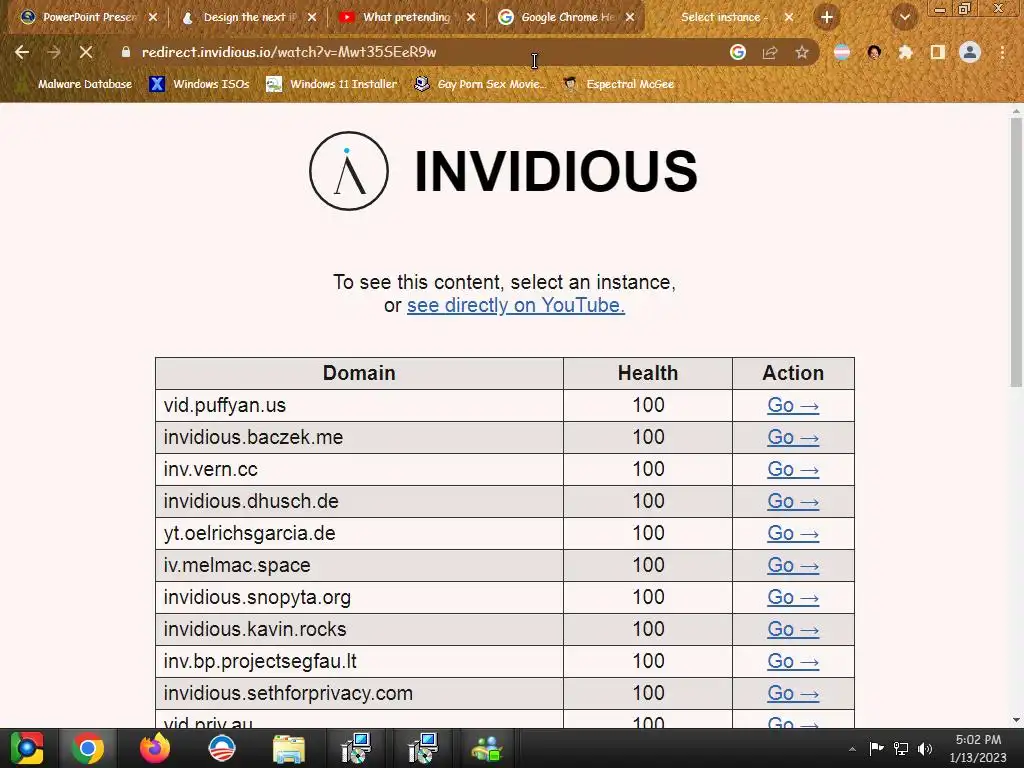Screen dimensions: 1024x768
Task: Select the Action column header
Action: [x=793, y=373]
